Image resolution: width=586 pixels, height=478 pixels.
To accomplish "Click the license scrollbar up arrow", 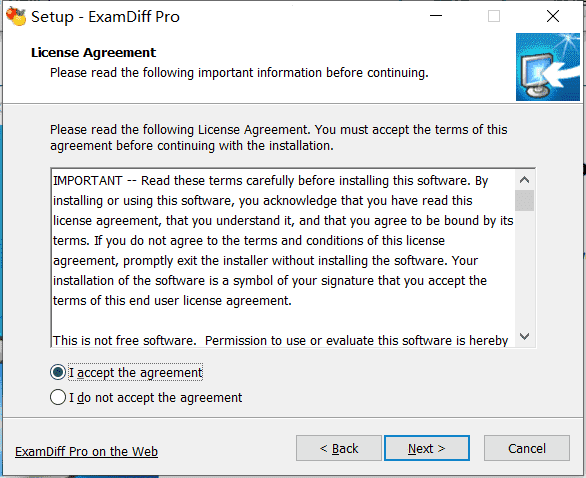I will [x=524, y=180].
